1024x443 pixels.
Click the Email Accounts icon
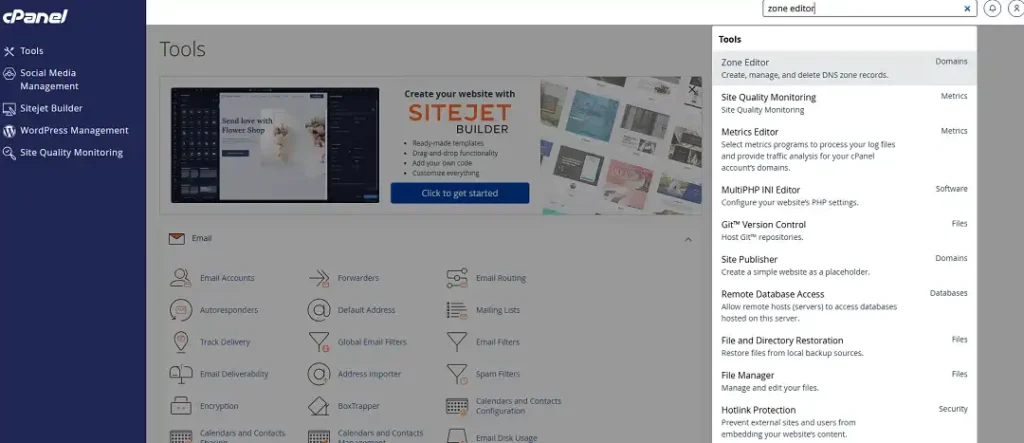[x=181, y=278]
